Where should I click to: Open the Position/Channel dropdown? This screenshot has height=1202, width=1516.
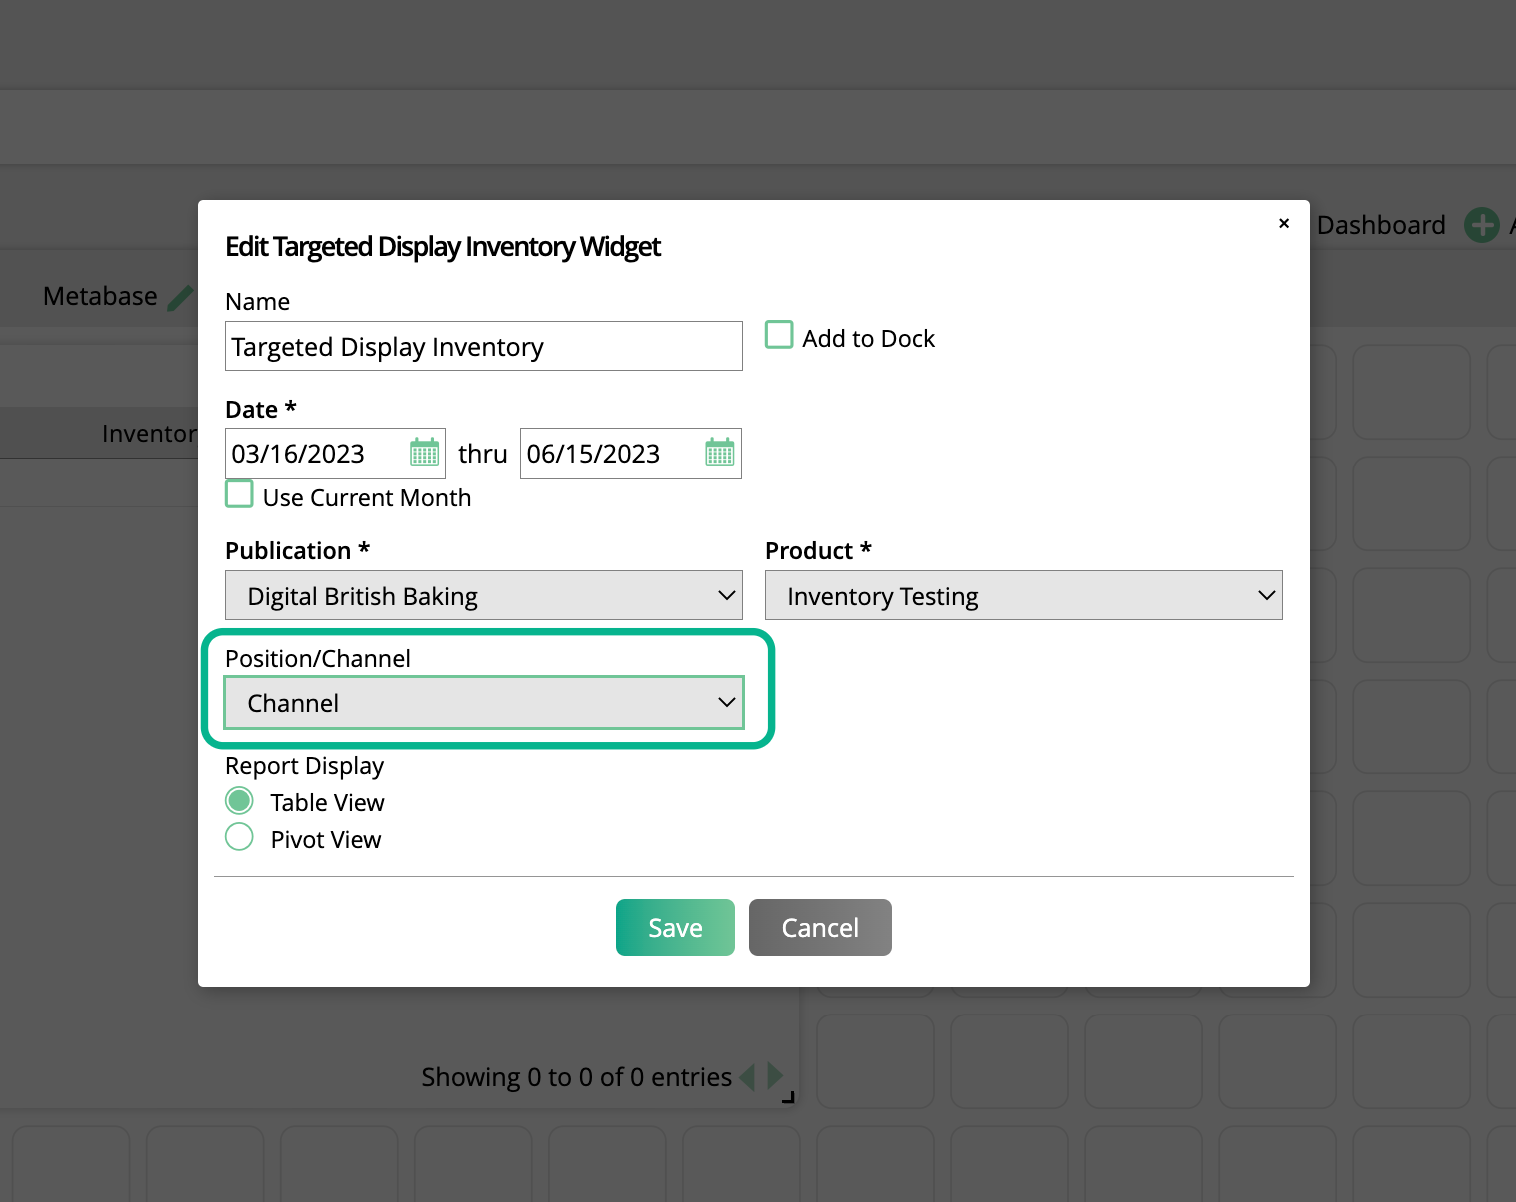pos(483,703)
